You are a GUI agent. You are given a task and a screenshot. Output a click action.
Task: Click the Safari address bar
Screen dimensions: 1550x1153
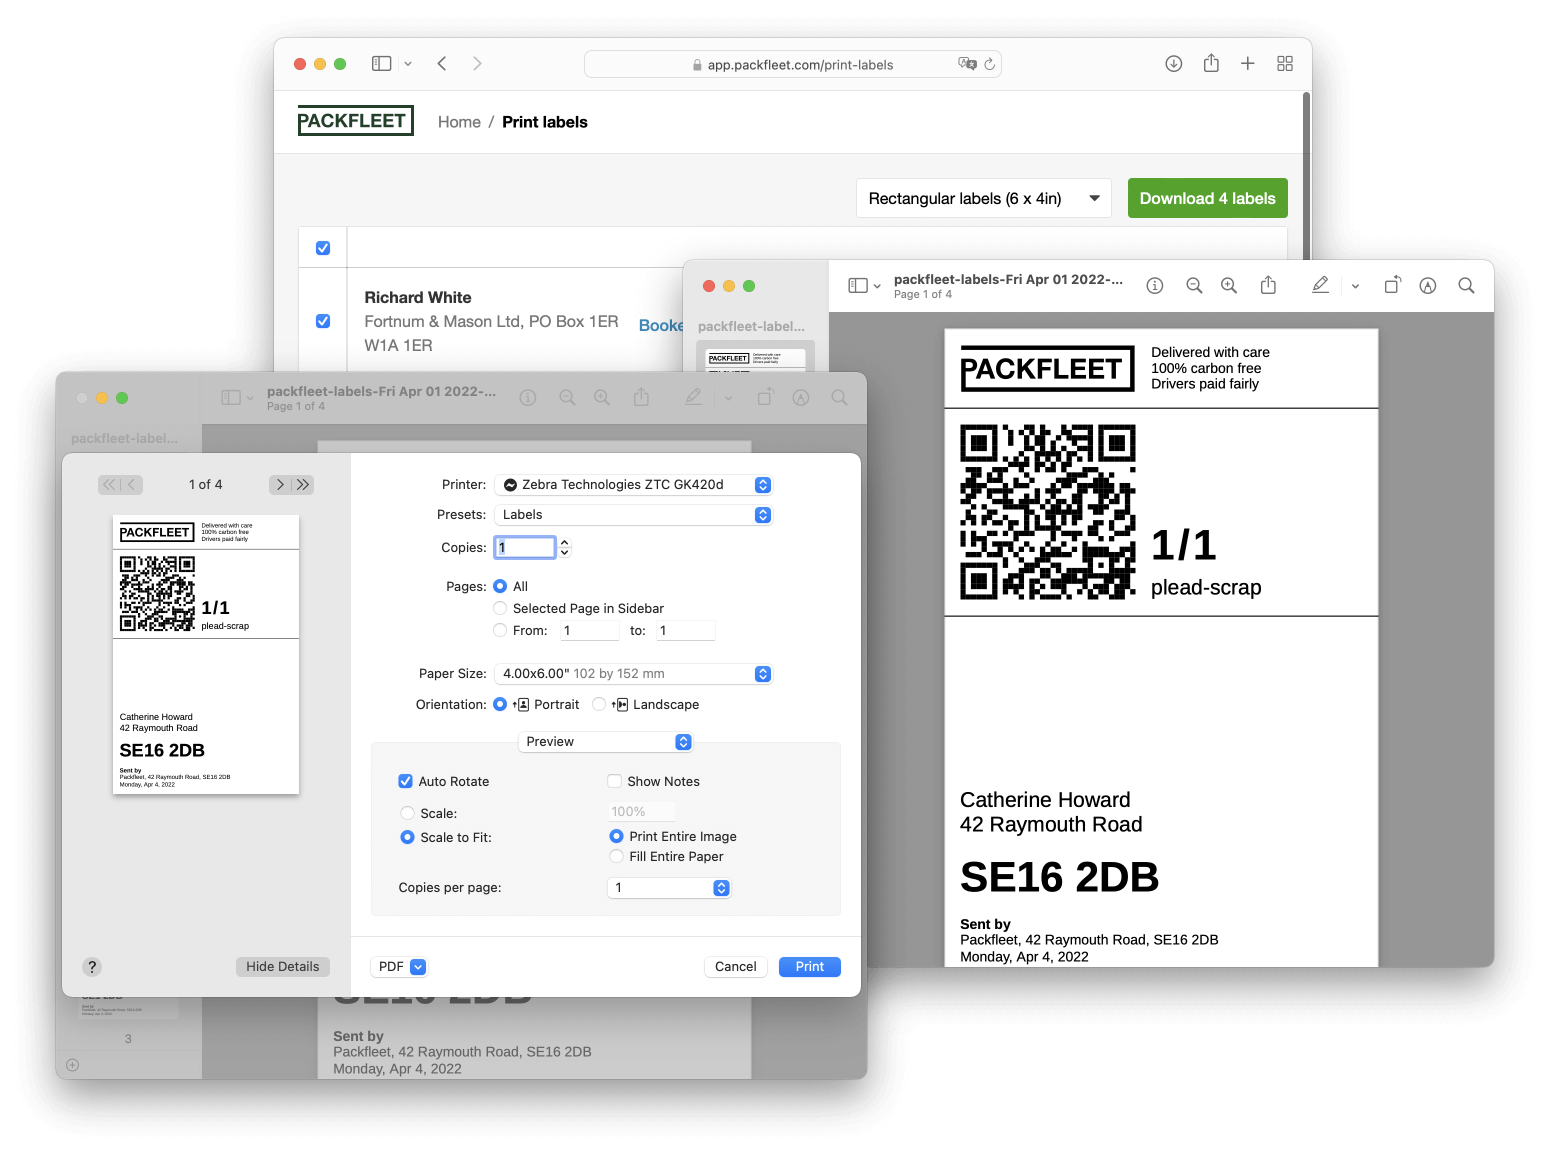click(x=793, y=64)
